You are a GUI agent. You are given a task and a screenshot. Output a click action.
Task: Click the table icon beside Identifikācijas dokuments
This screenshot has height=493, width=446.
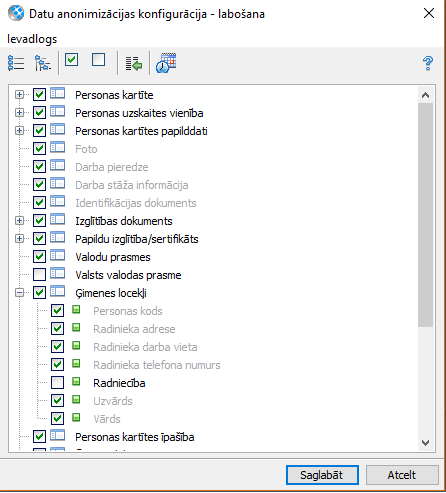(58, 201)
